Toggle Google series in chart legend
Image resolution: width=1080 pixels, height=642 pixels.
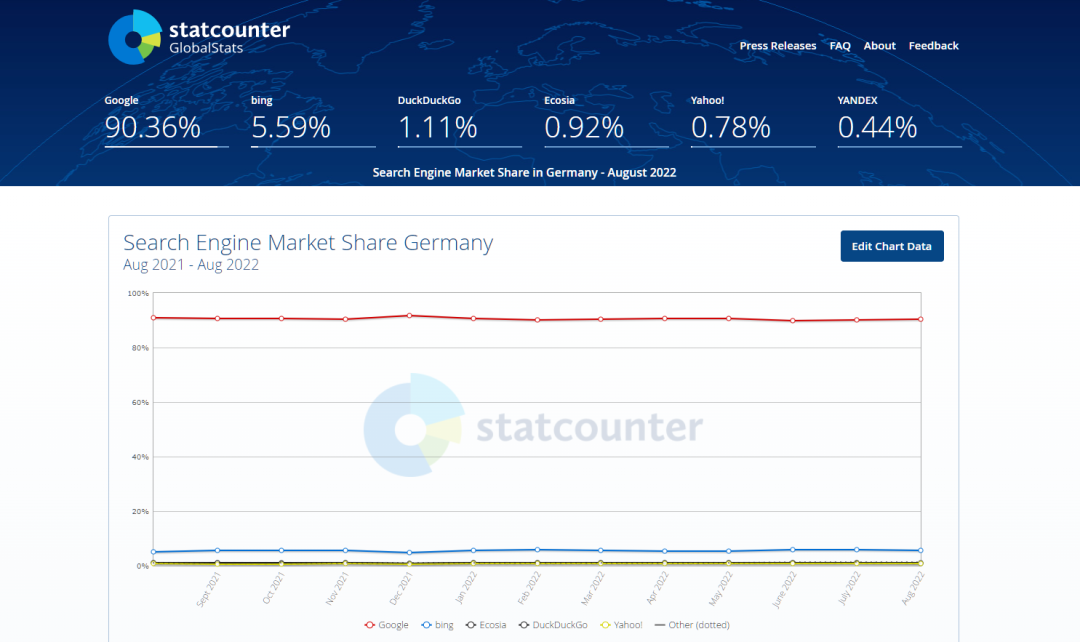click(386, 625)
